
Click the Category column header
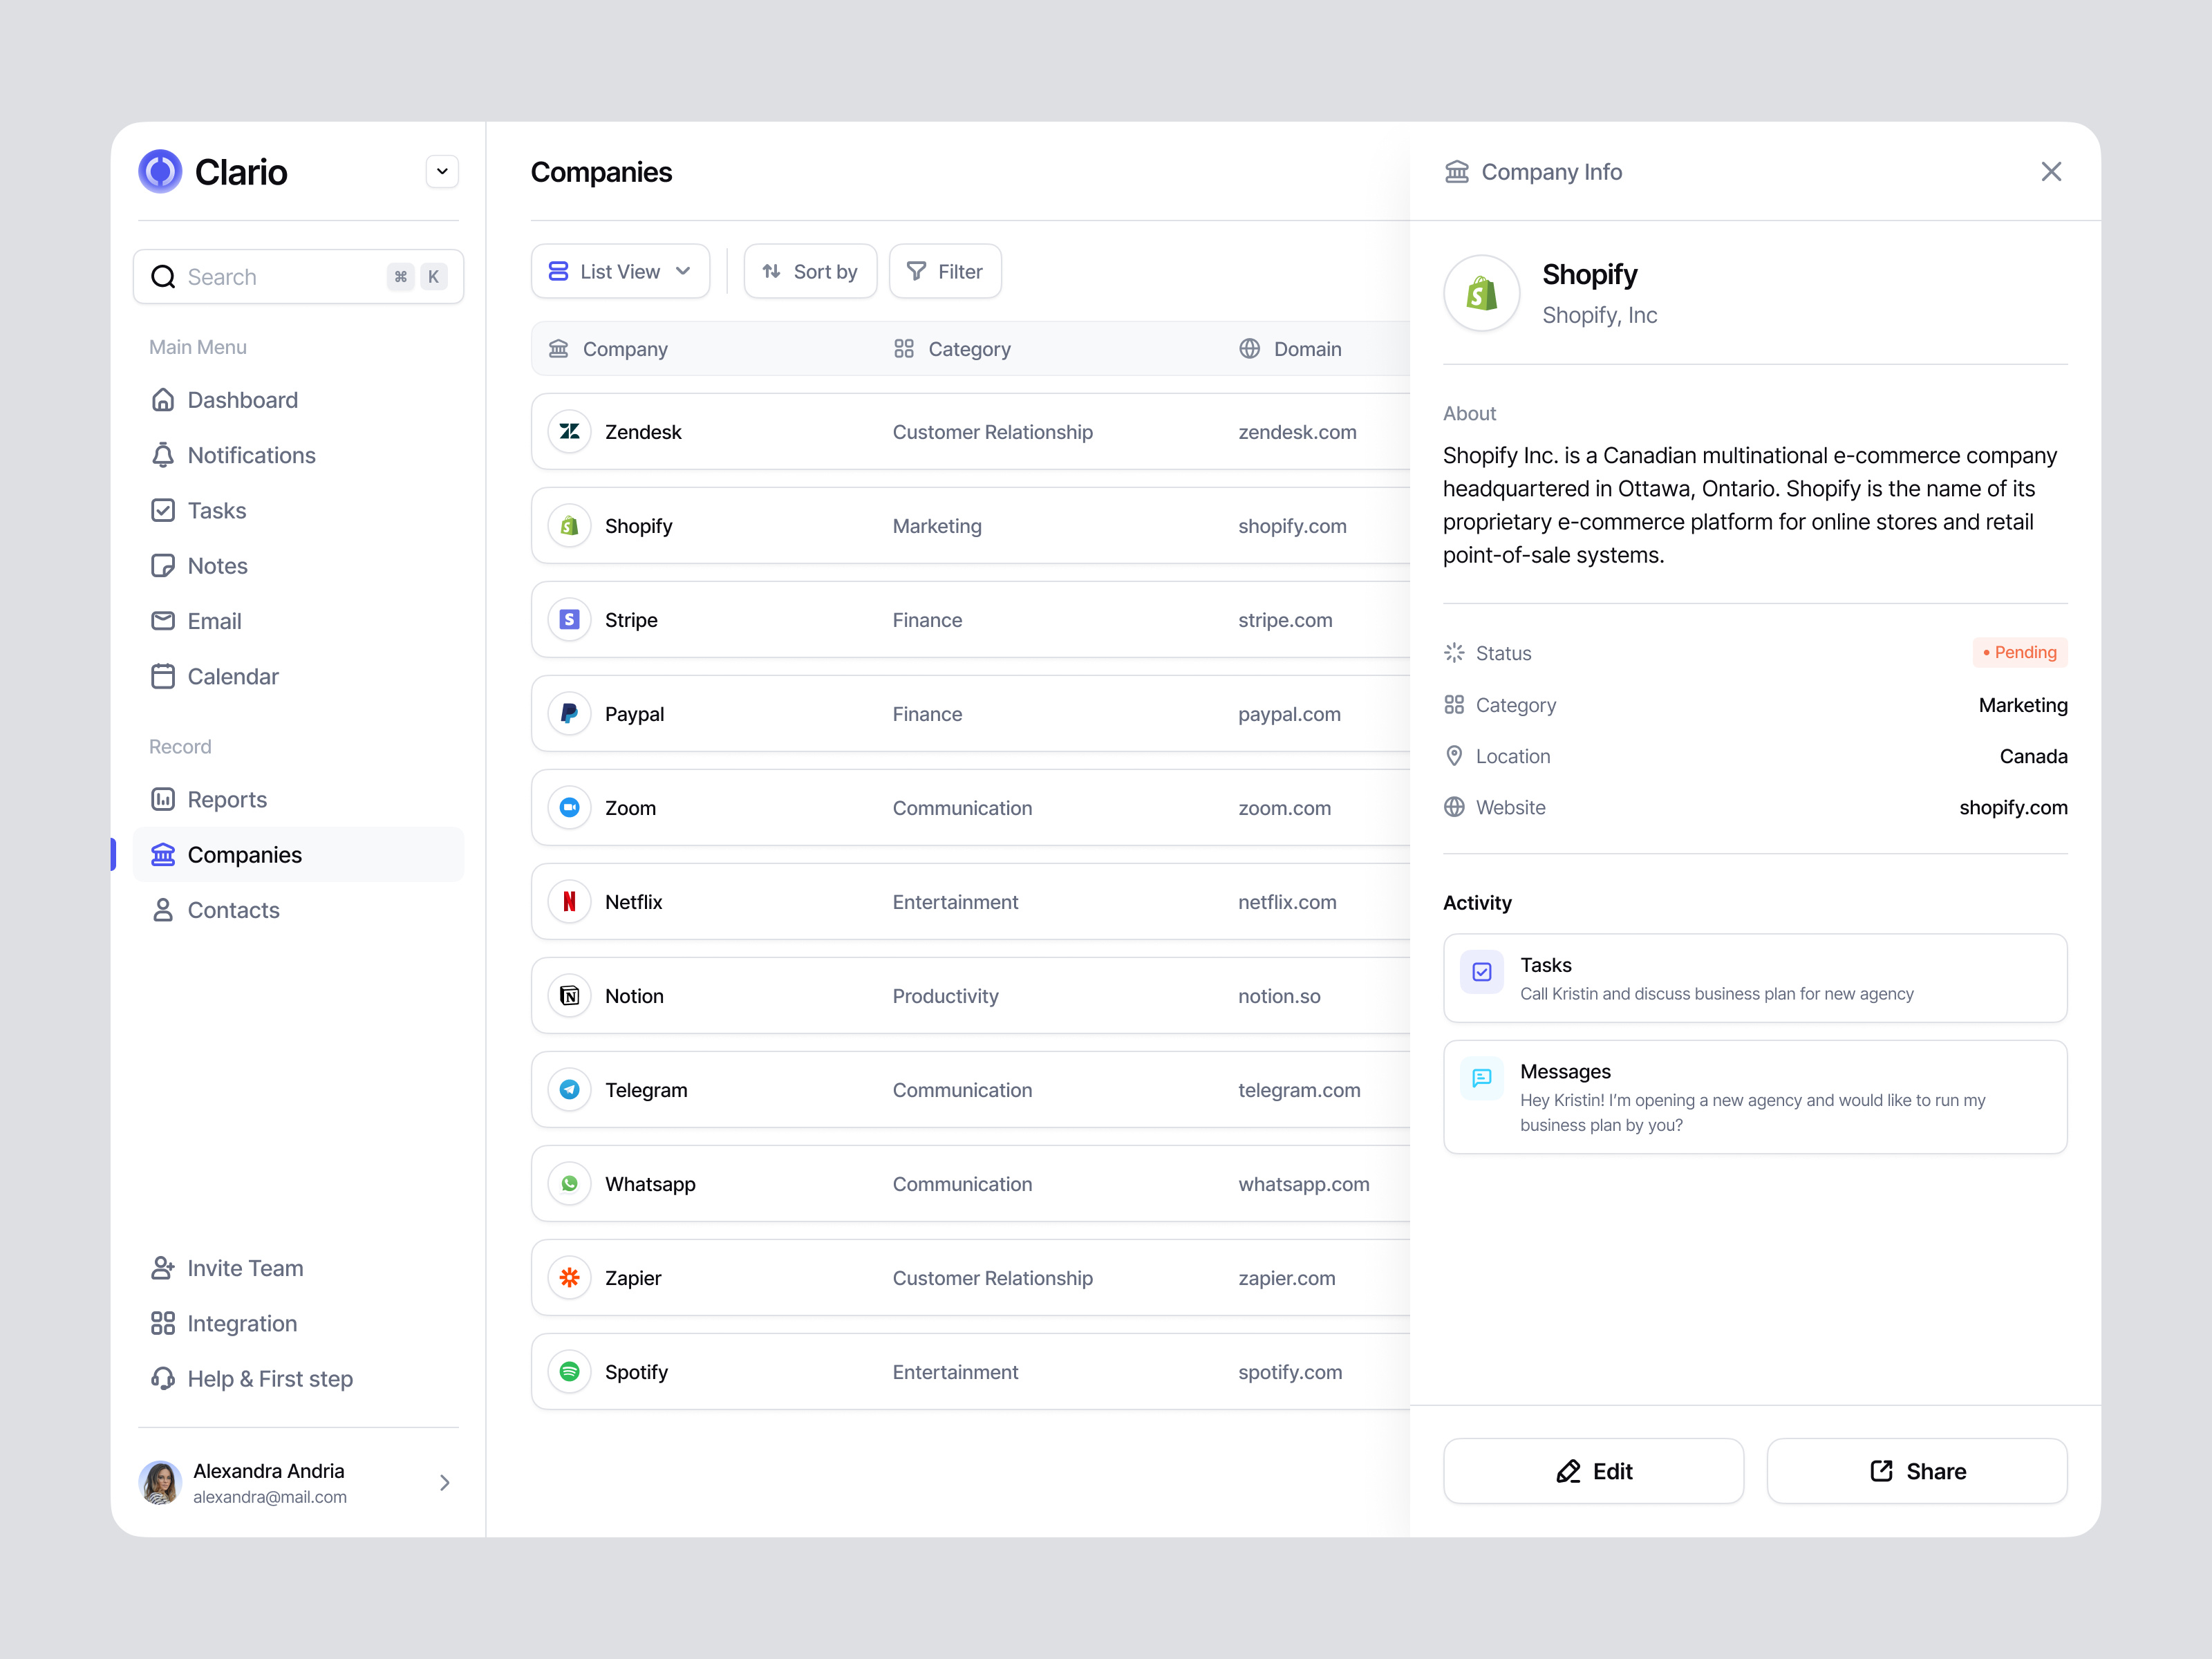pyautogui.click(x=952, y=349)
